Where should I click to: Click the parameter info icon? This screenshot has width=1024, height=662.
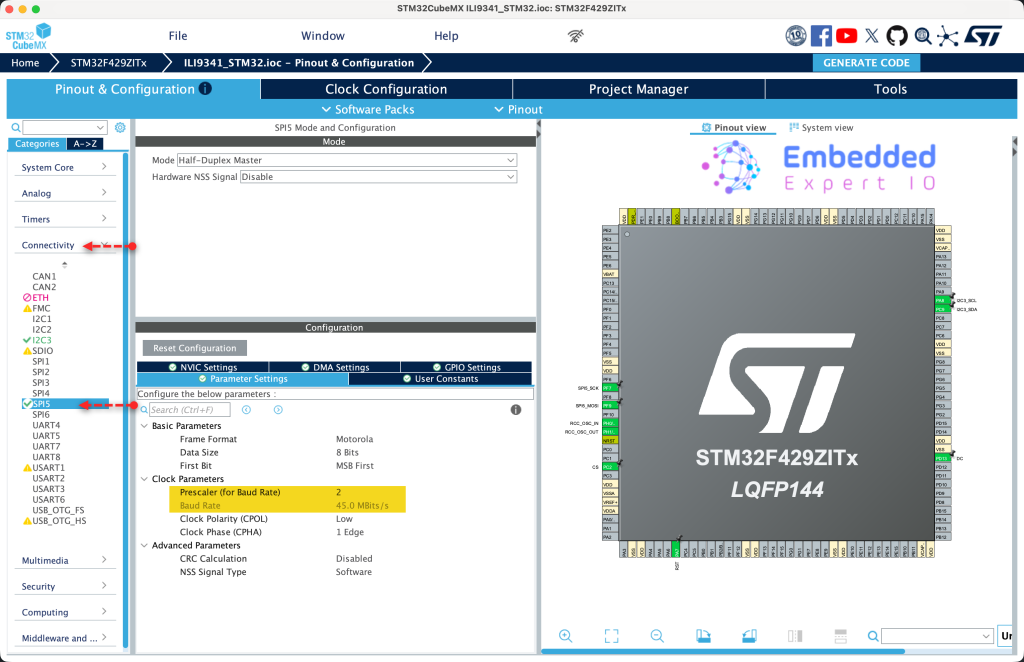516,410
